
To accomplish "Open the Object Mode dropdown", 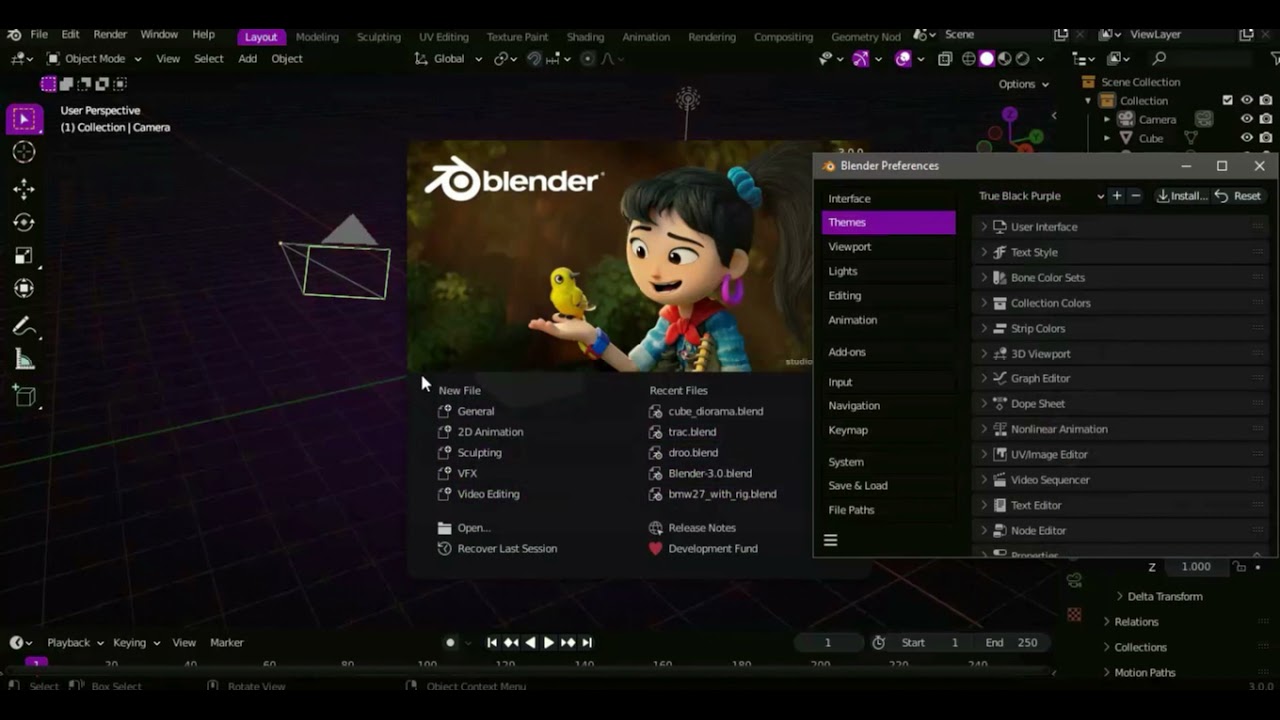I will (94, 59).
